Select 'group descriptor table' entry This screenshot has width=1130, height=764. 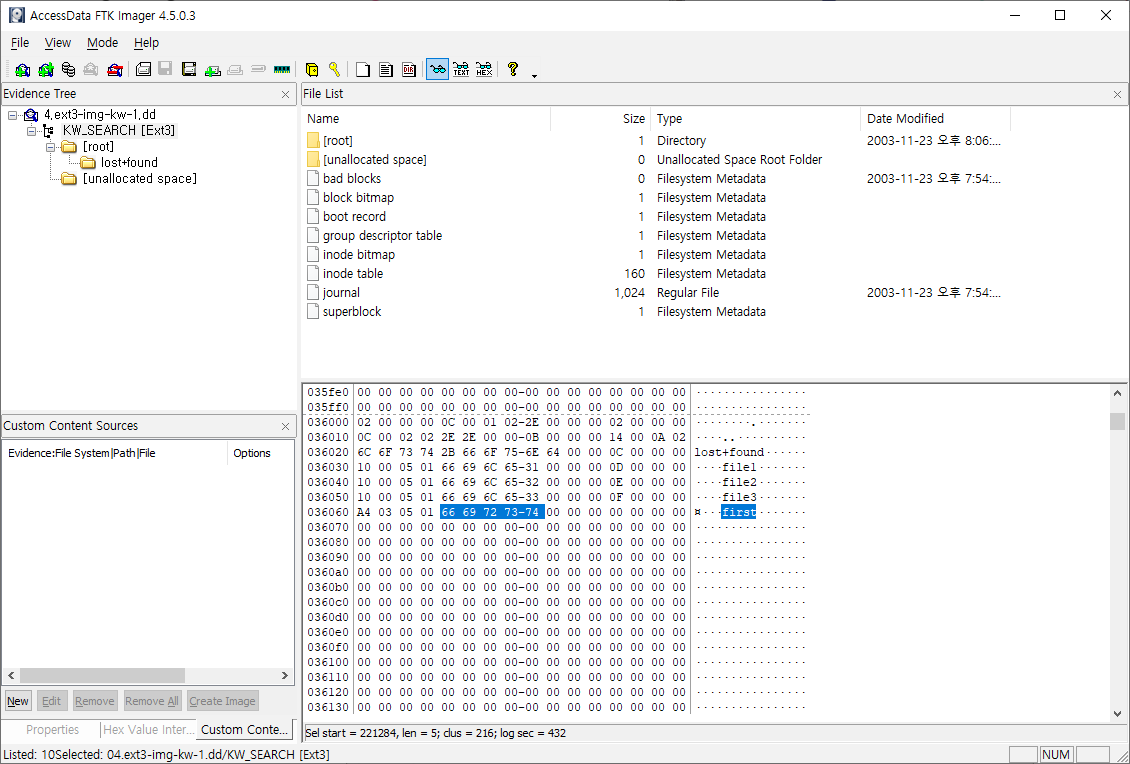pyautogui.click(x=382, y=236)
